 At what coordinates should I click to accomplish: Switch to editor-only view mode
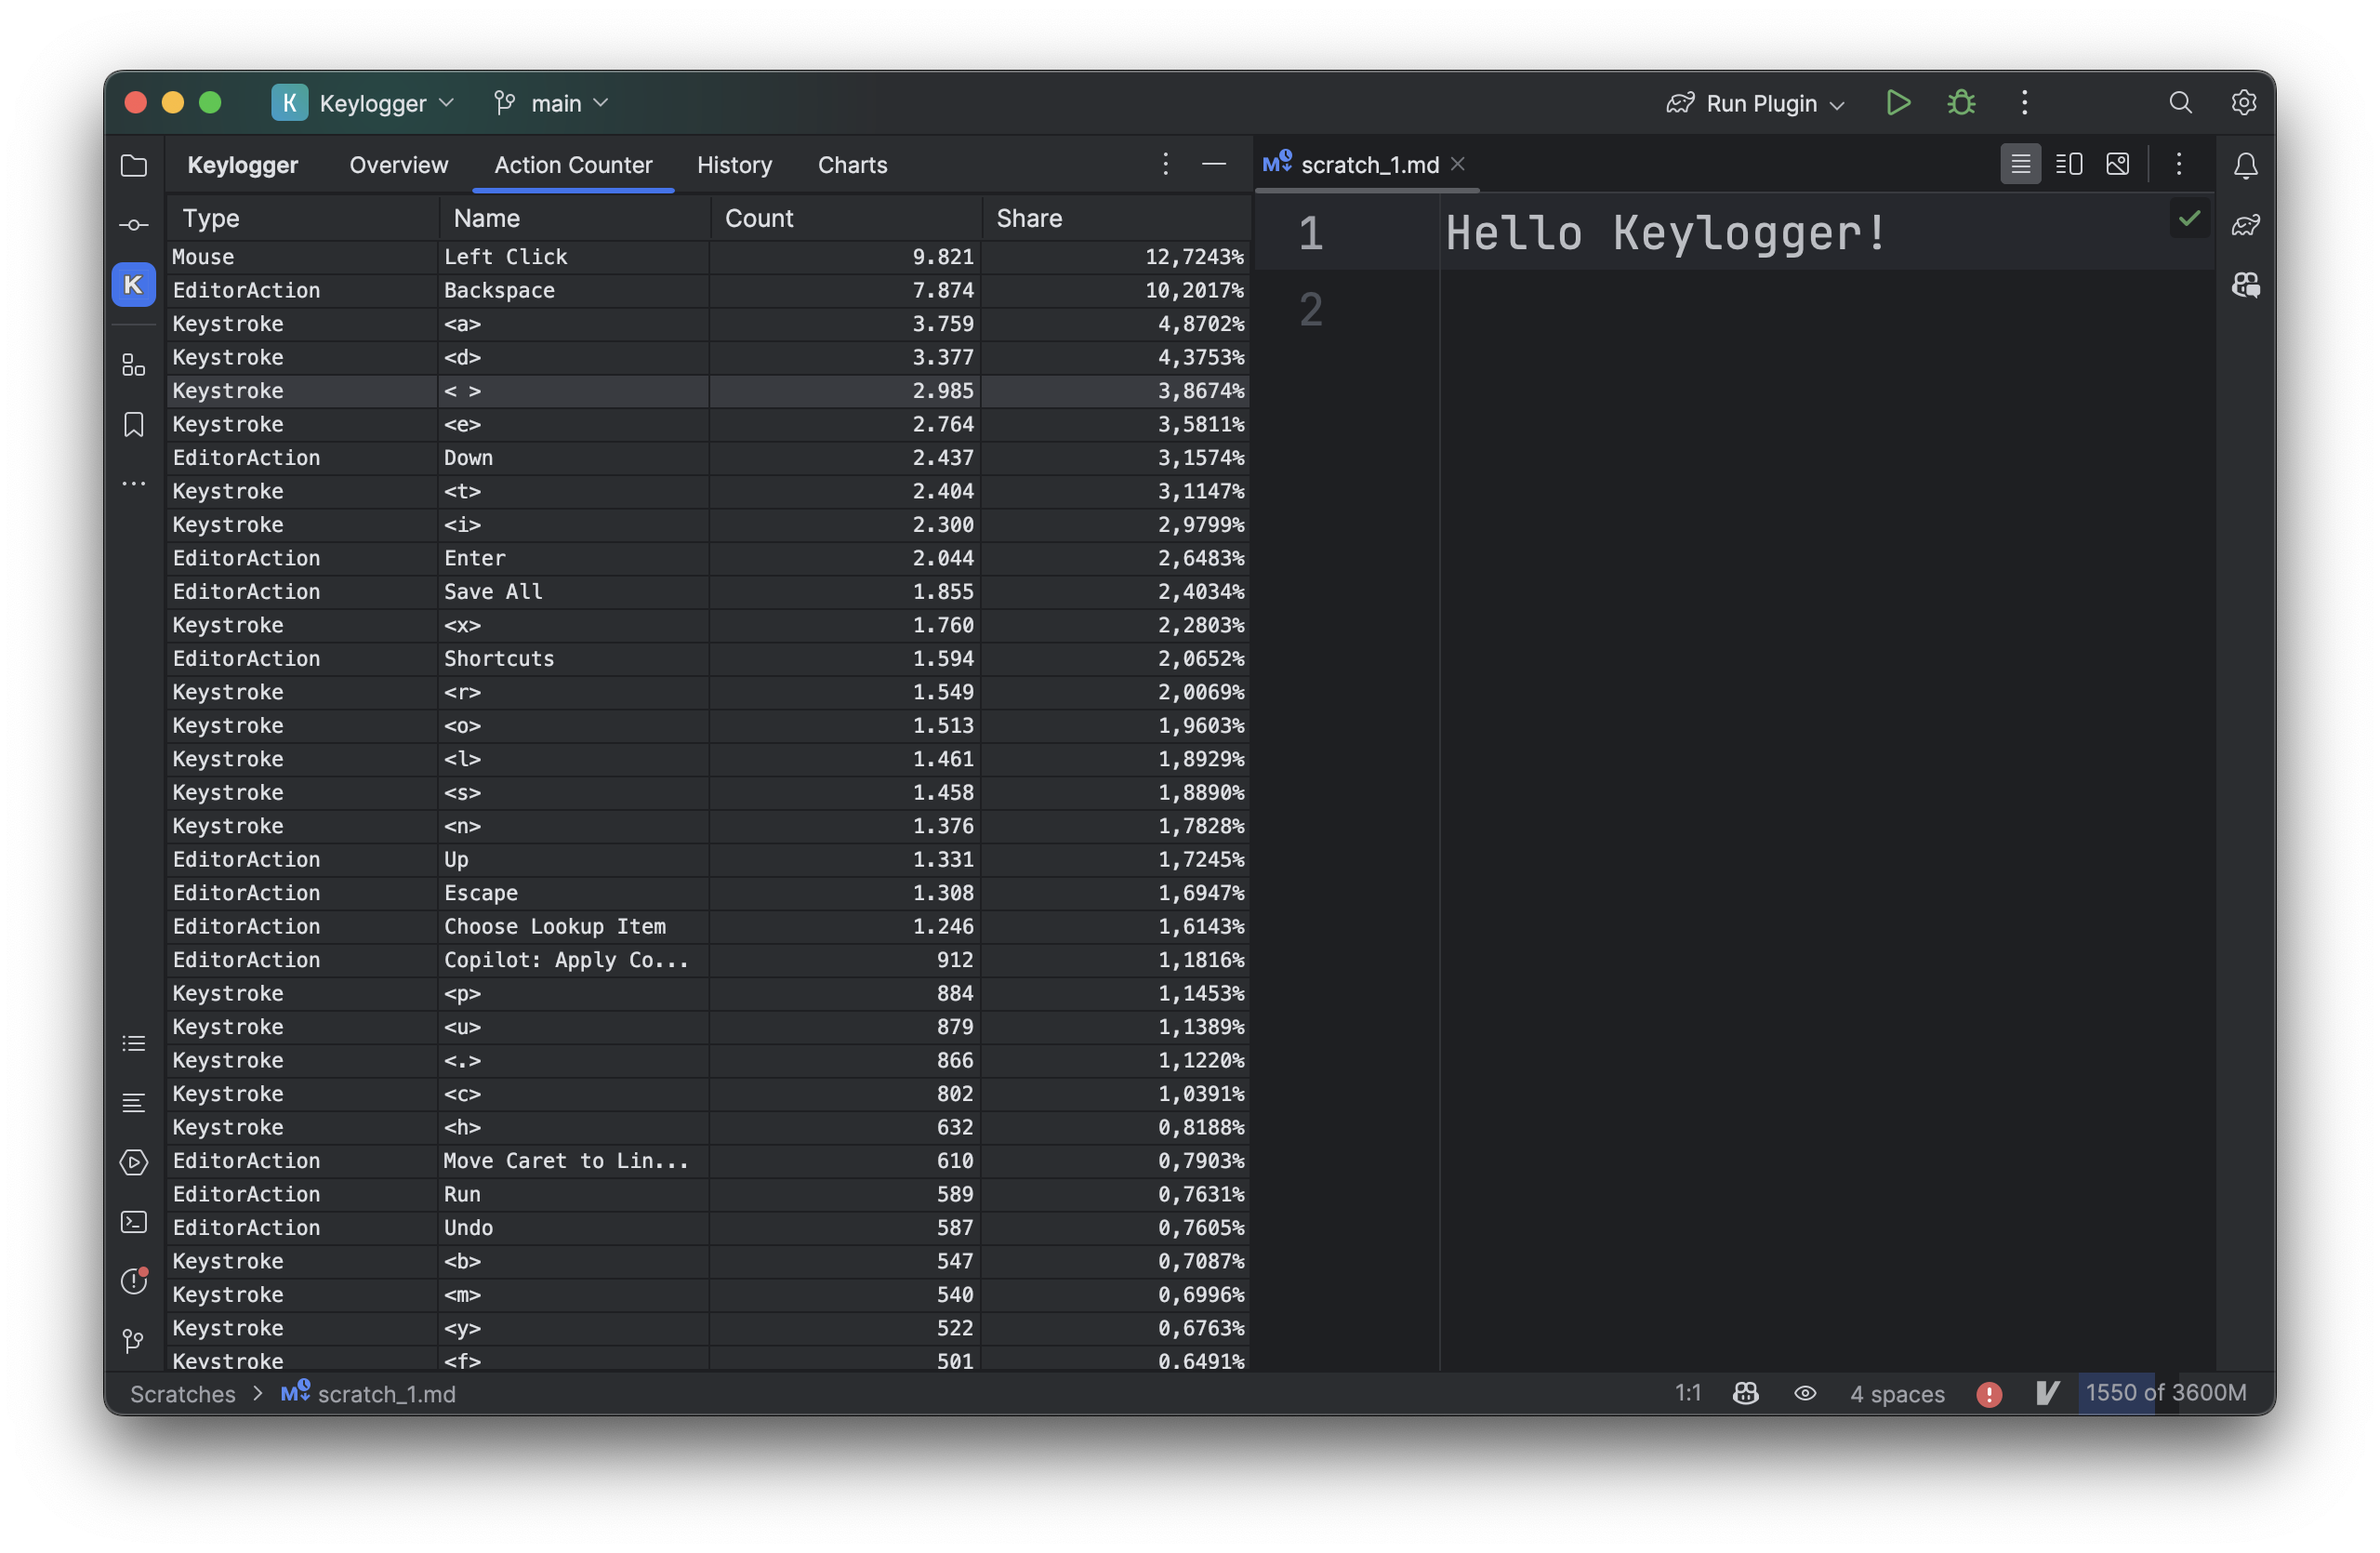(2020, 165)
